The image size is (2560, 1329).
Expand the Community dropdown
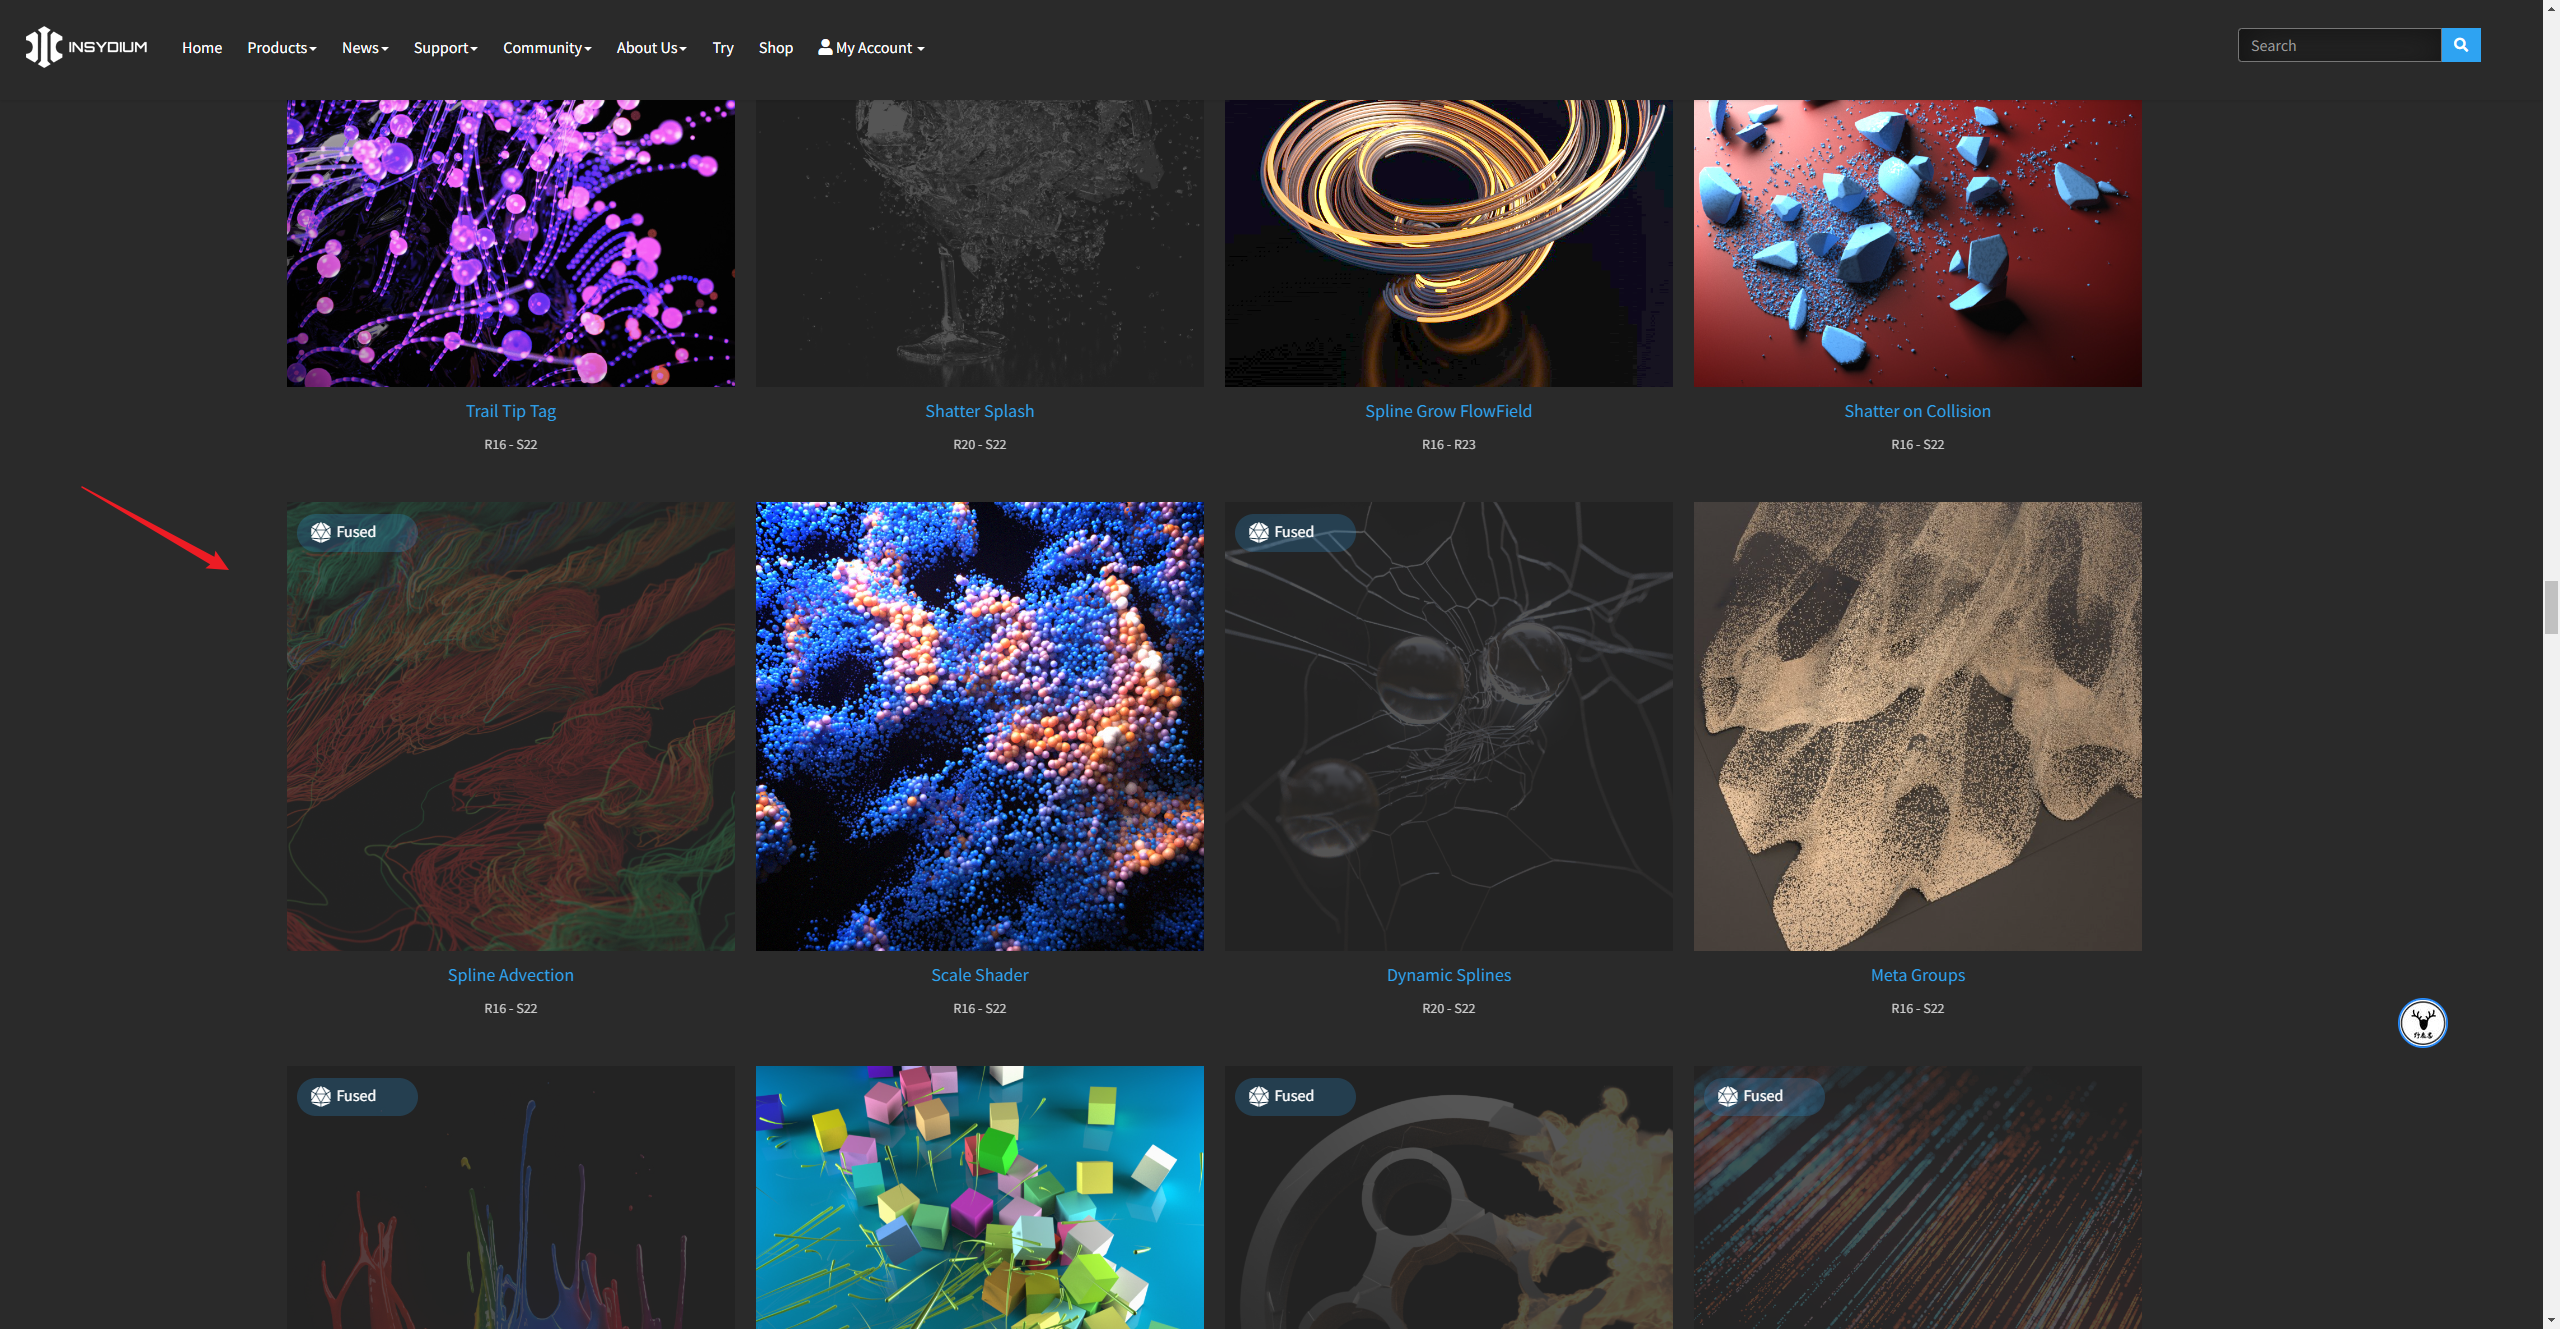(x=546, y=48)
